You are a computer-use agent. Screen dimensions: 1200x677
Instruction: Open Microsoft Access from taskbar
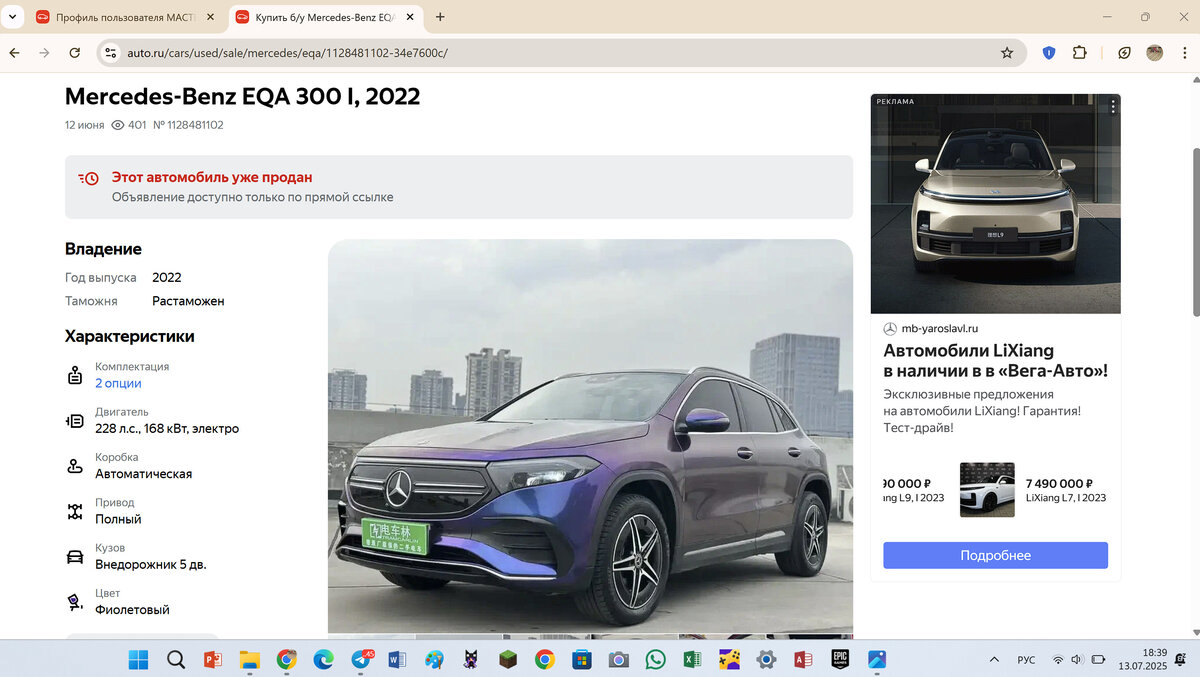[803, 659]
